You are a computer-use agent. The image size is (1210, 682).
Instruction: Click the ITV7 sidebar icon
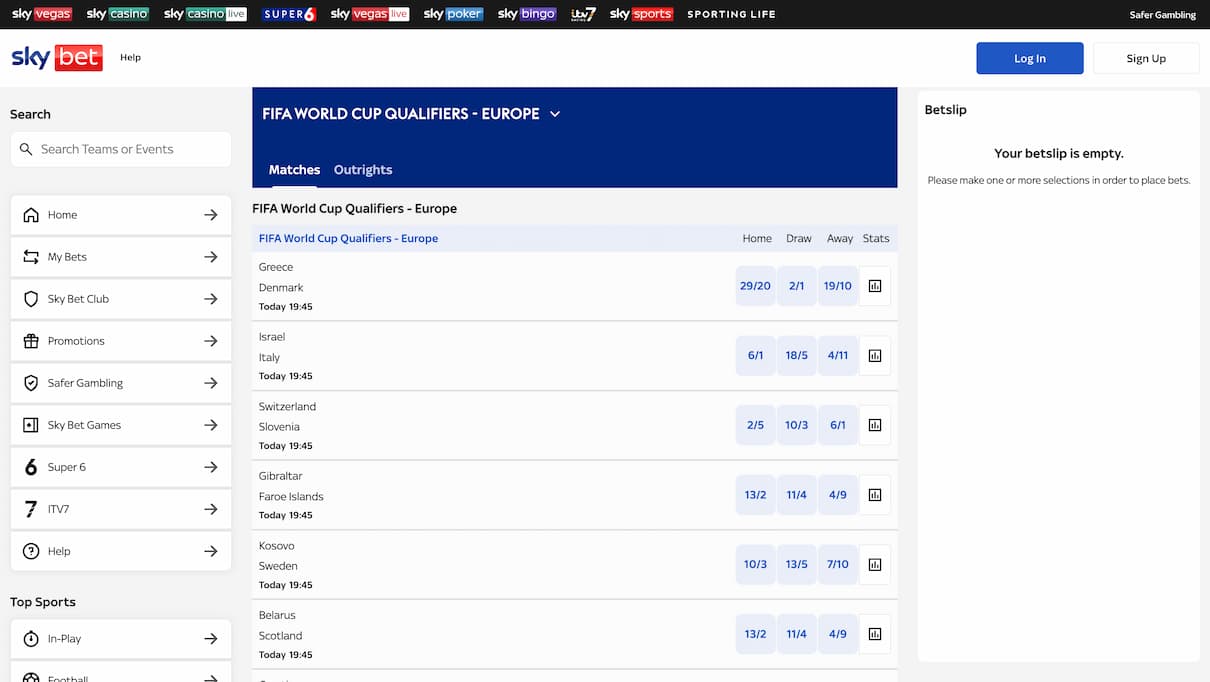31,509
